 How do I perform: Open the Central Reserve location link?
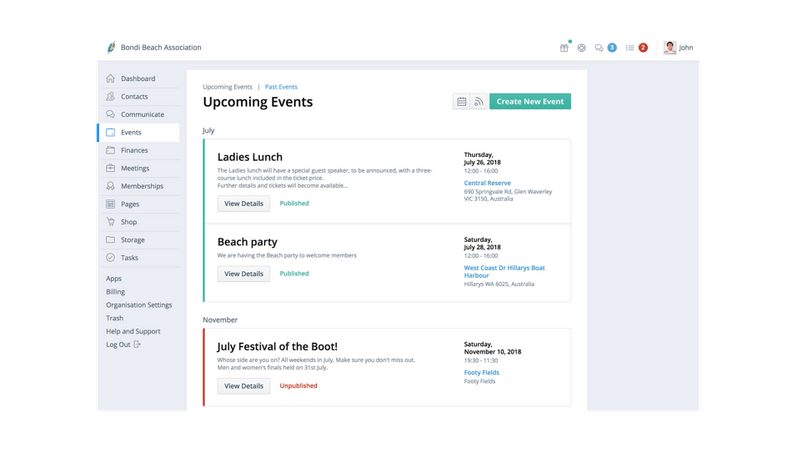(488, 184)
